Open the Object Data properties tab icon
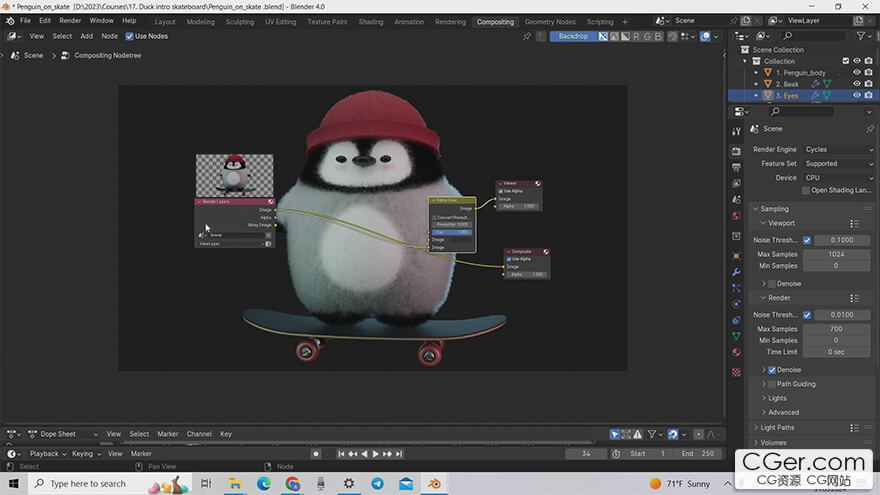The image size is (880, 495). 736,336
